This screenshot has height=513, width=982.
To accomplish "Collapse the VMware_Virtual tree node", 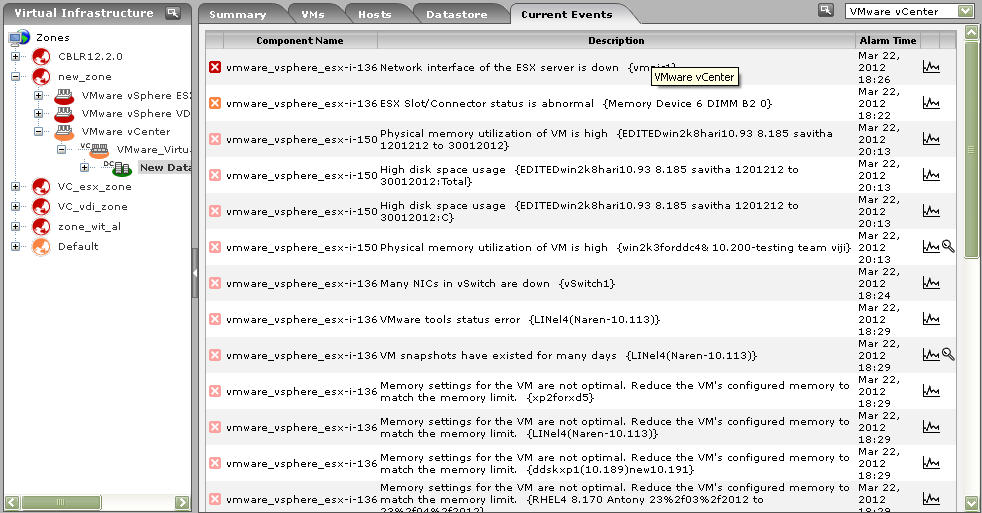I will [61, 150].
